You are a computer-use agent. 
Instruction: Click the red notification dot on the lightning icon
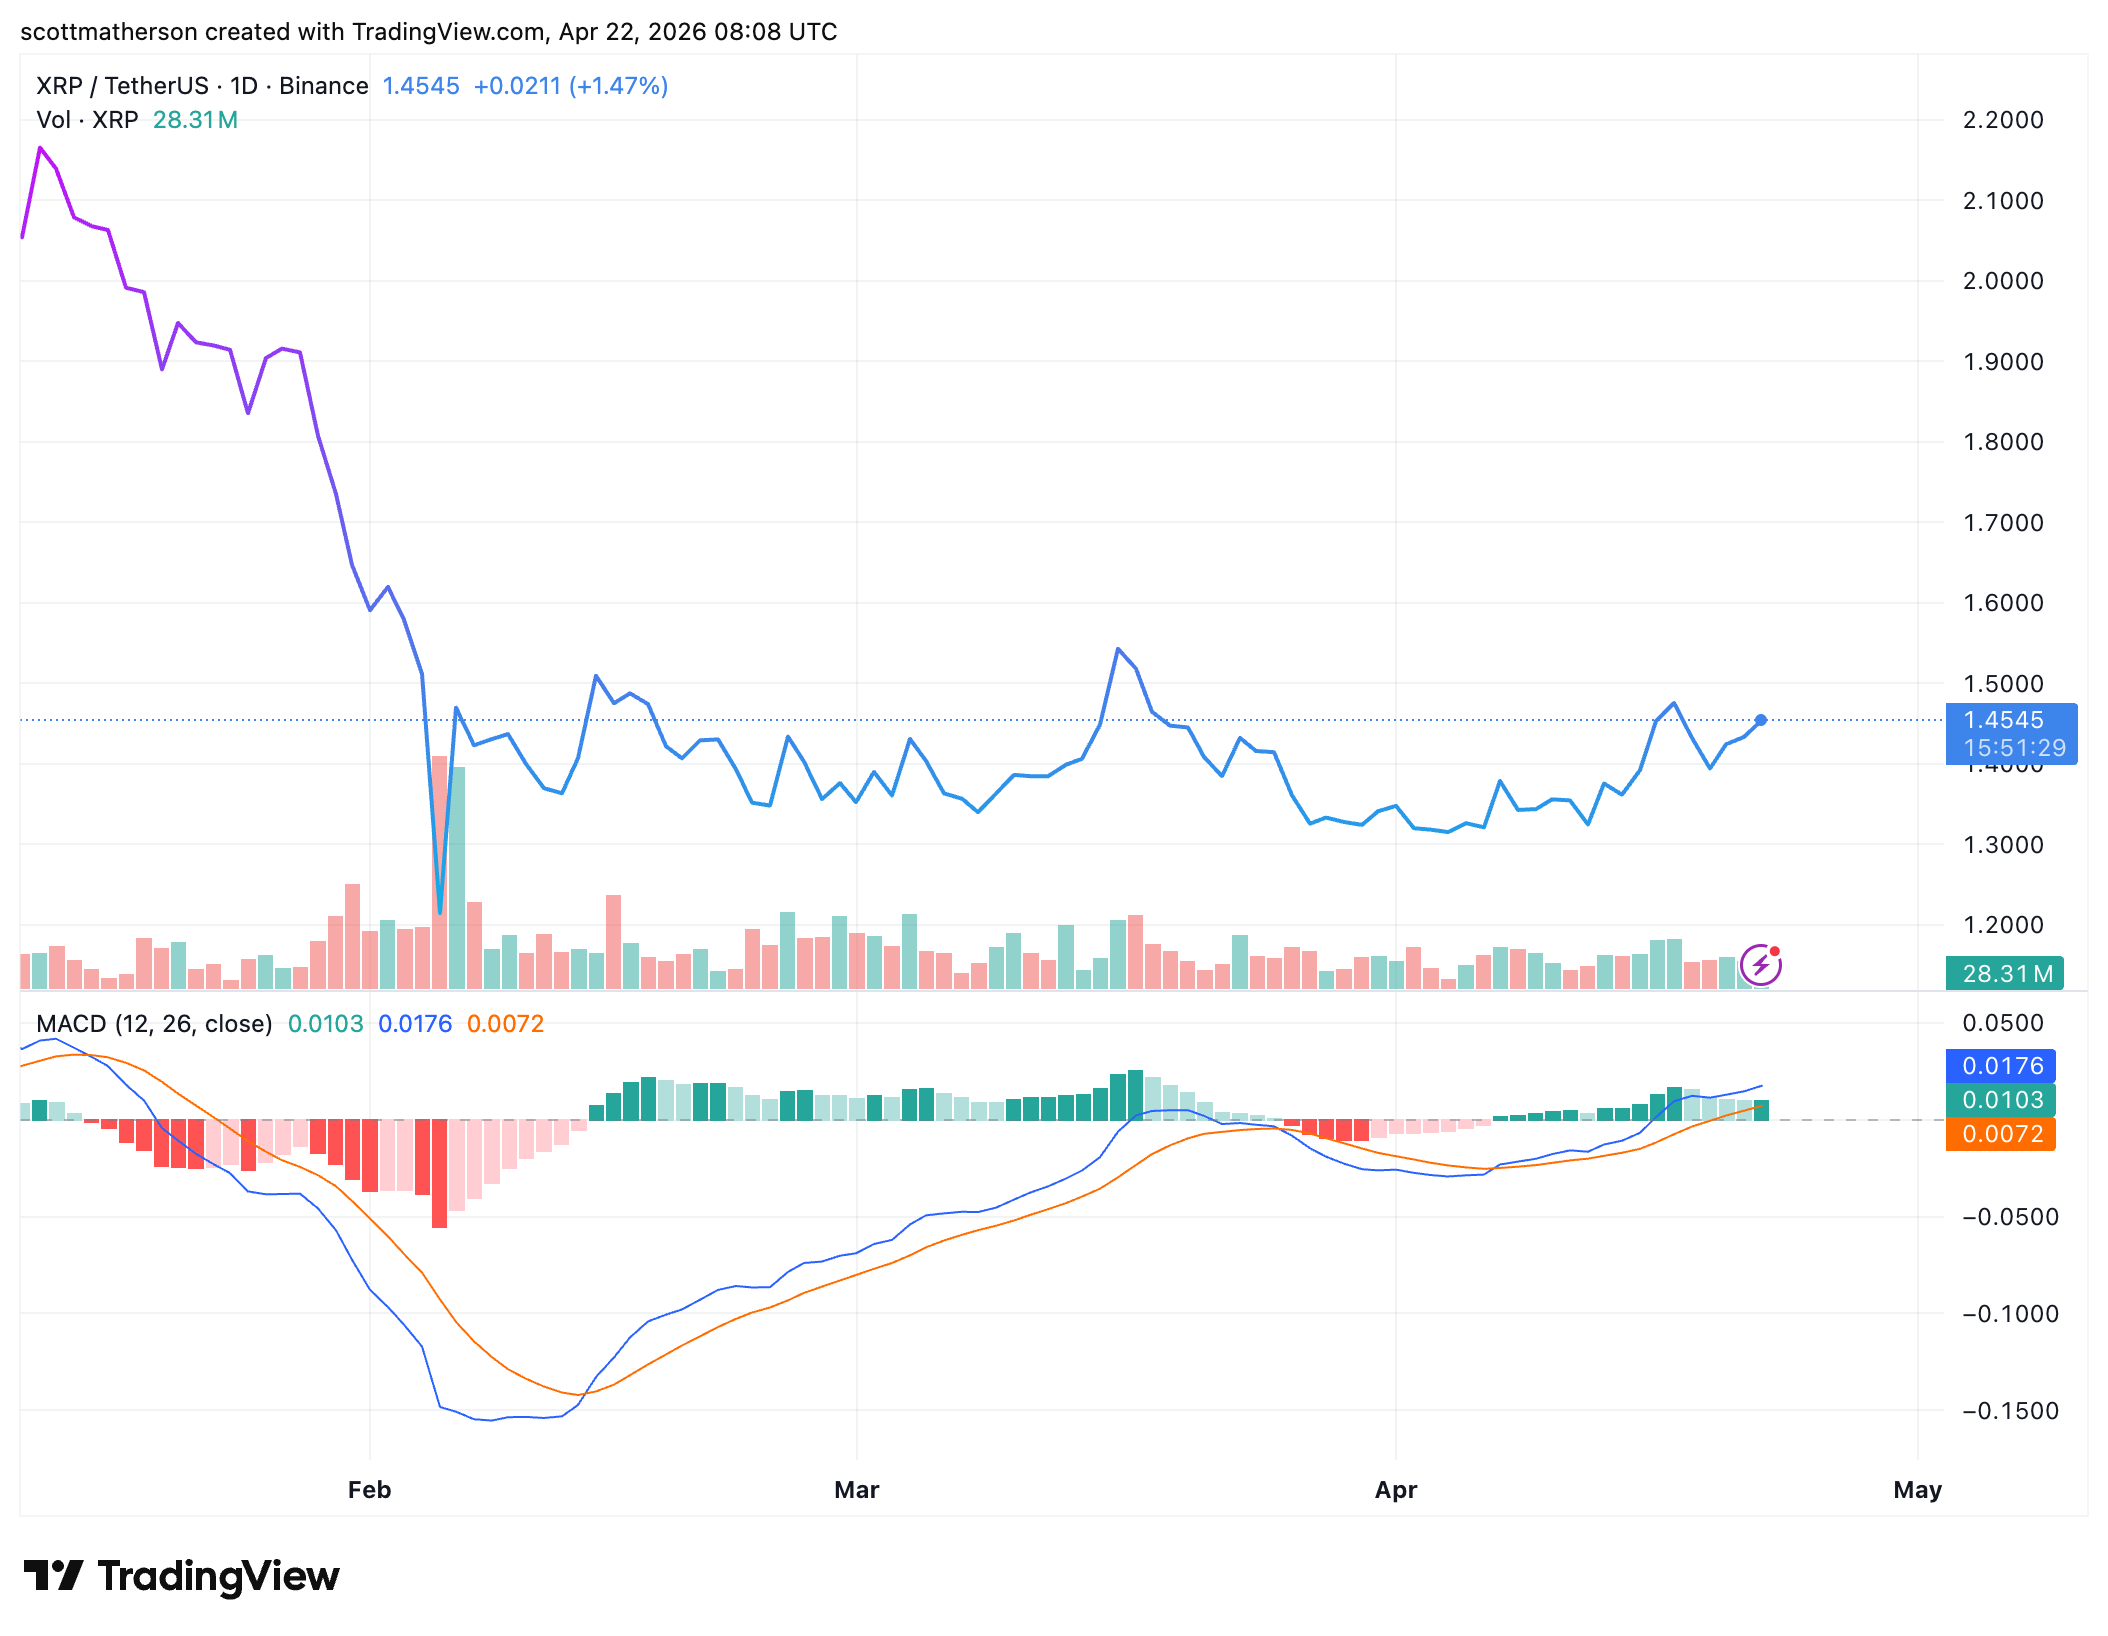1775,950
